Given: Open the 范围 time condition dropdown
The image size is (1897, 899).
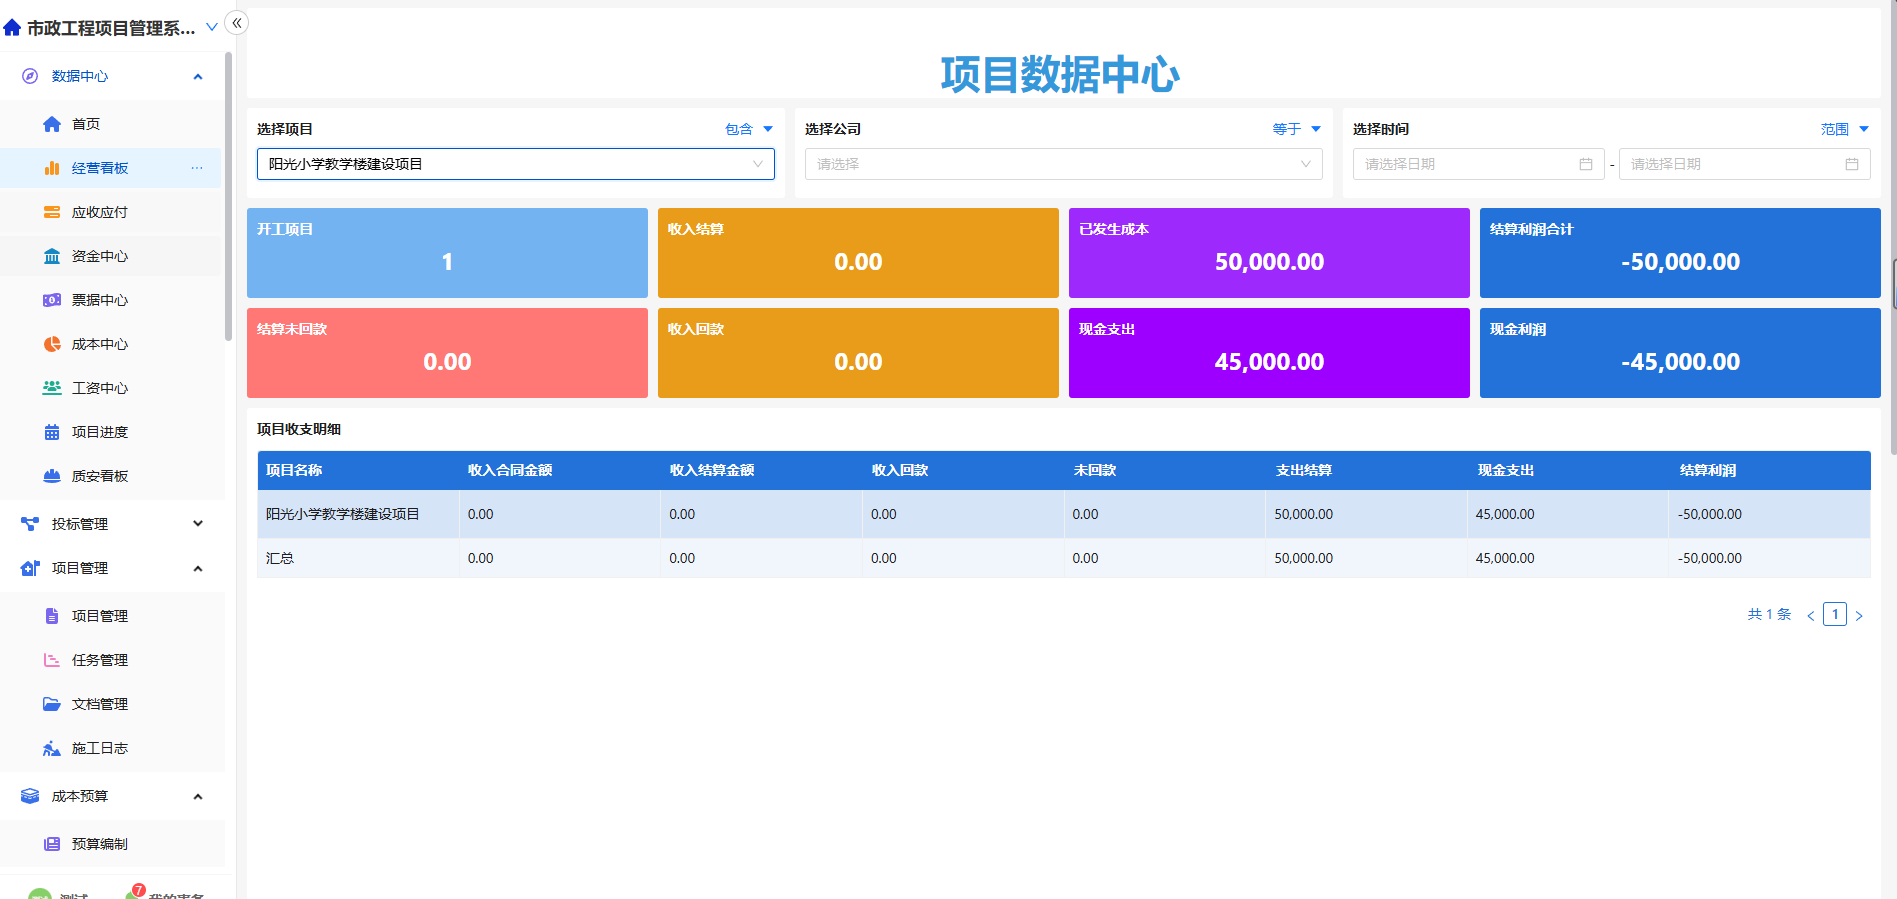Looking at the screenshot, I should tap(1845, 129).
